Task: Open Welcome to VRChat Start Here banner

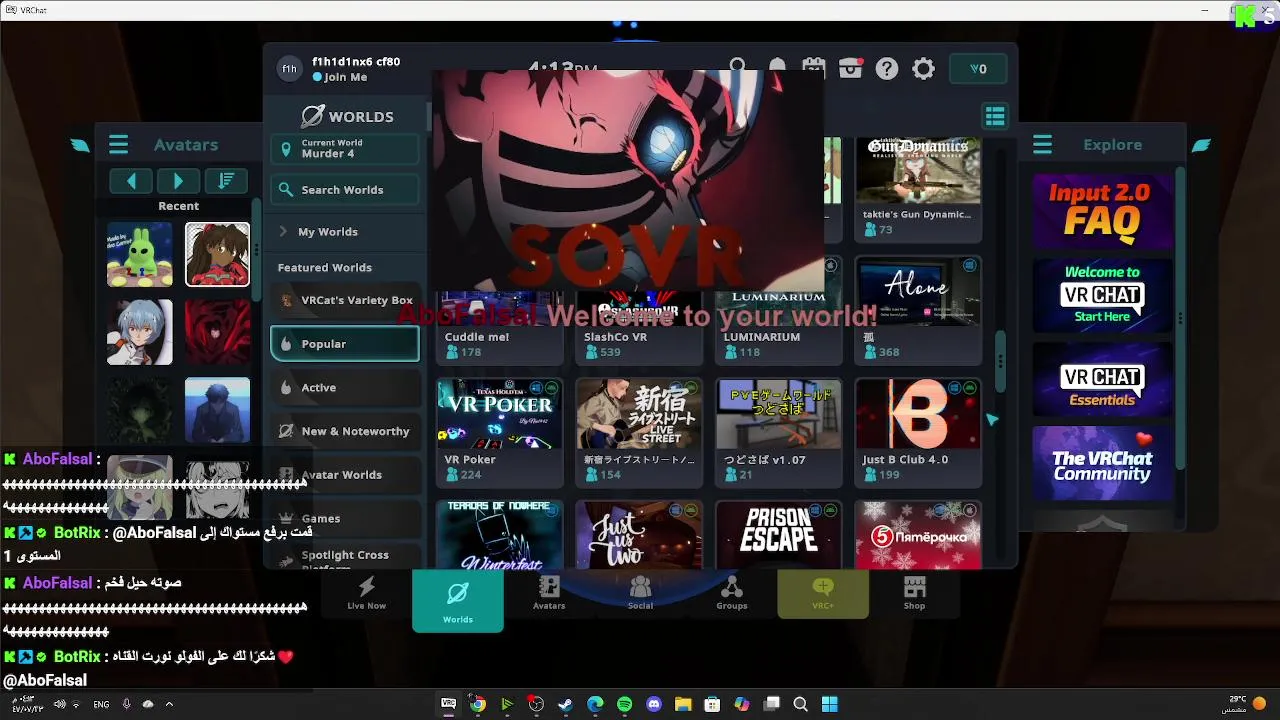Action: tap(1102, 295)
